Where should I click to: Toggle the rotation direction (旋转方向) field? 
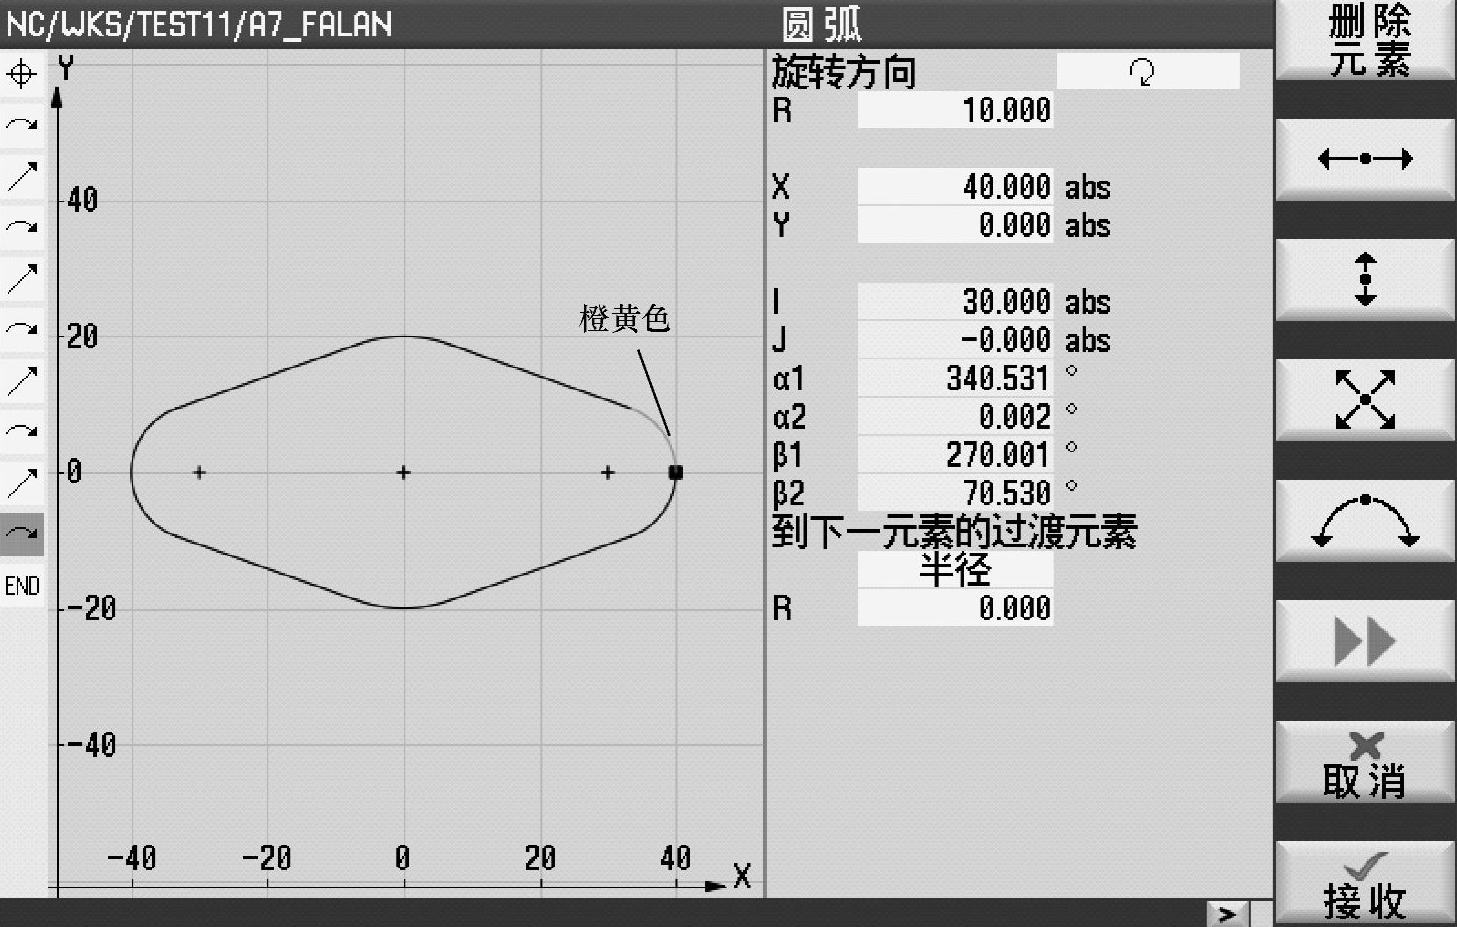[x=1147, y=71]
